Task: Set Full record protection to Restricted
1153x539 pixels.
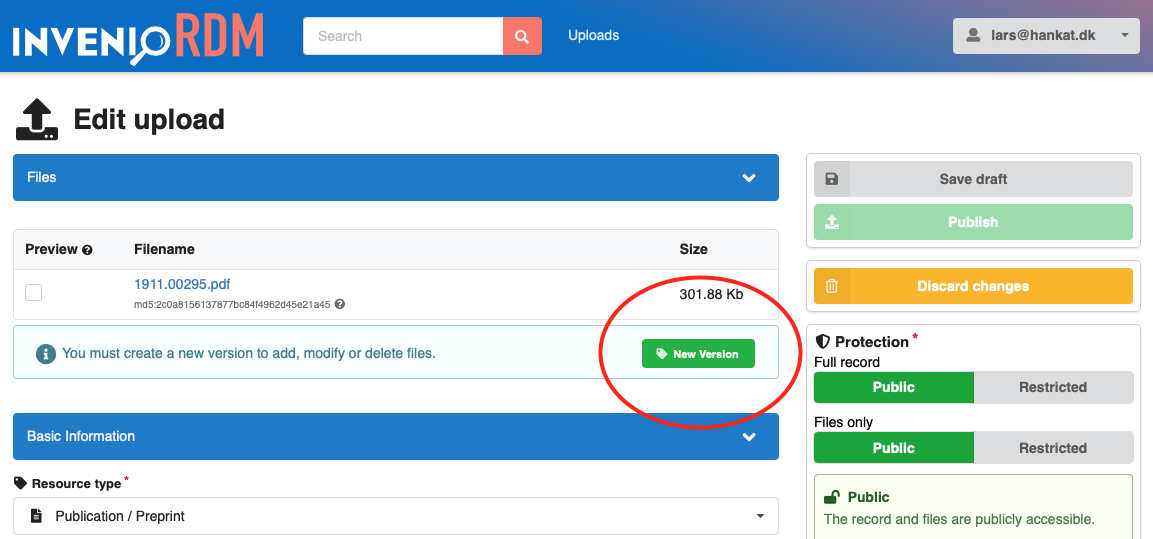Action: point(1053,387)
